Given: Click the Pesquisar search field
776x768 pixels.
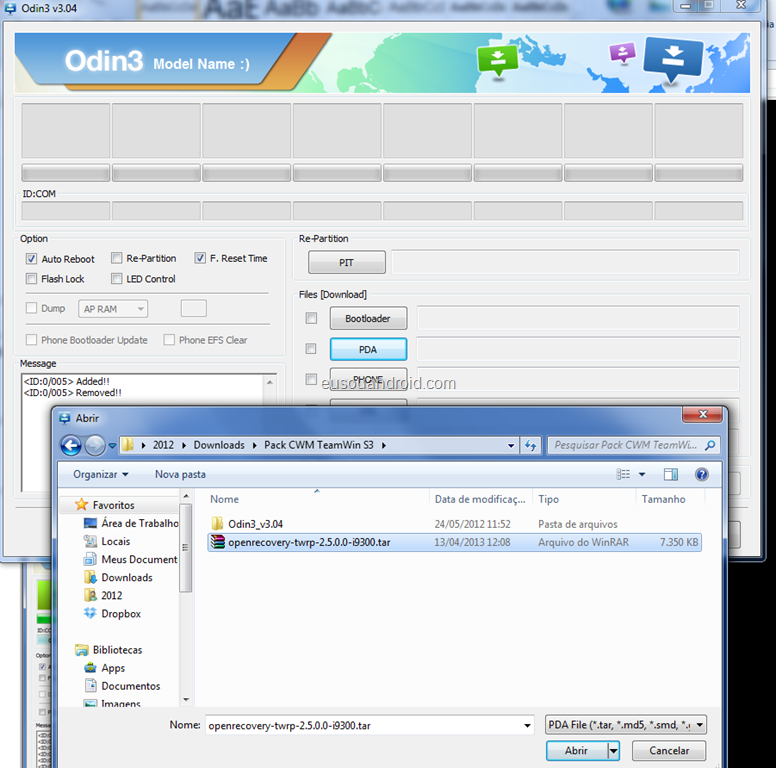Looking at the screenshot, I should [626, 445].
